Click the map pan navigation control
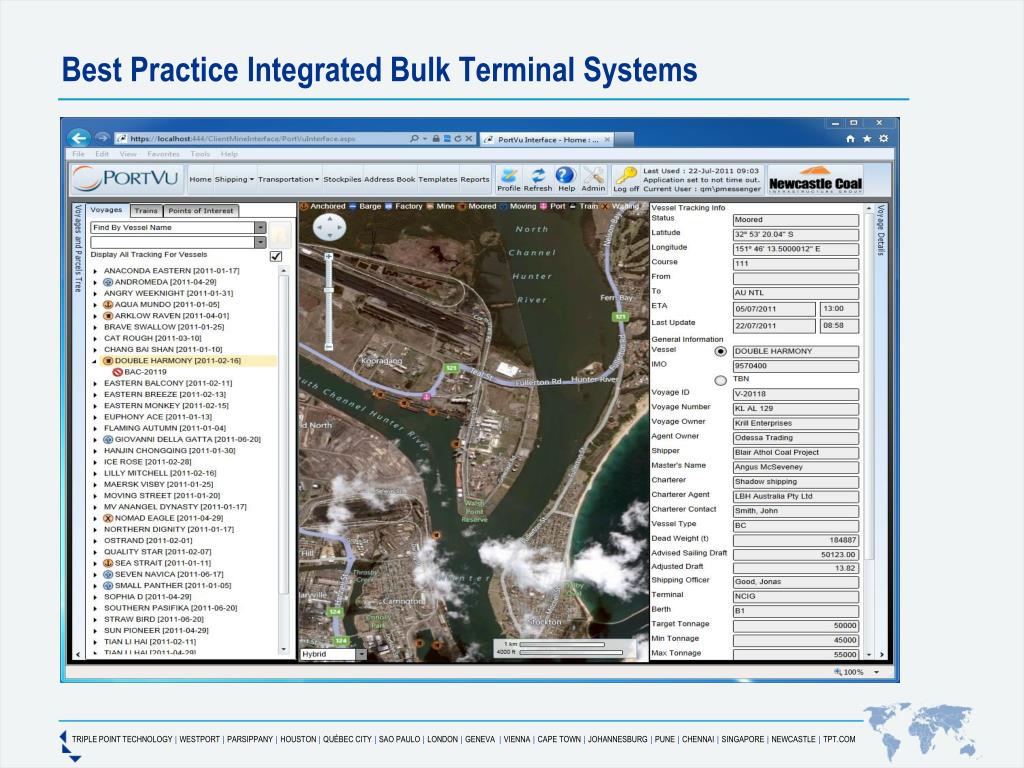The image size is (1024, 768). 330,227
